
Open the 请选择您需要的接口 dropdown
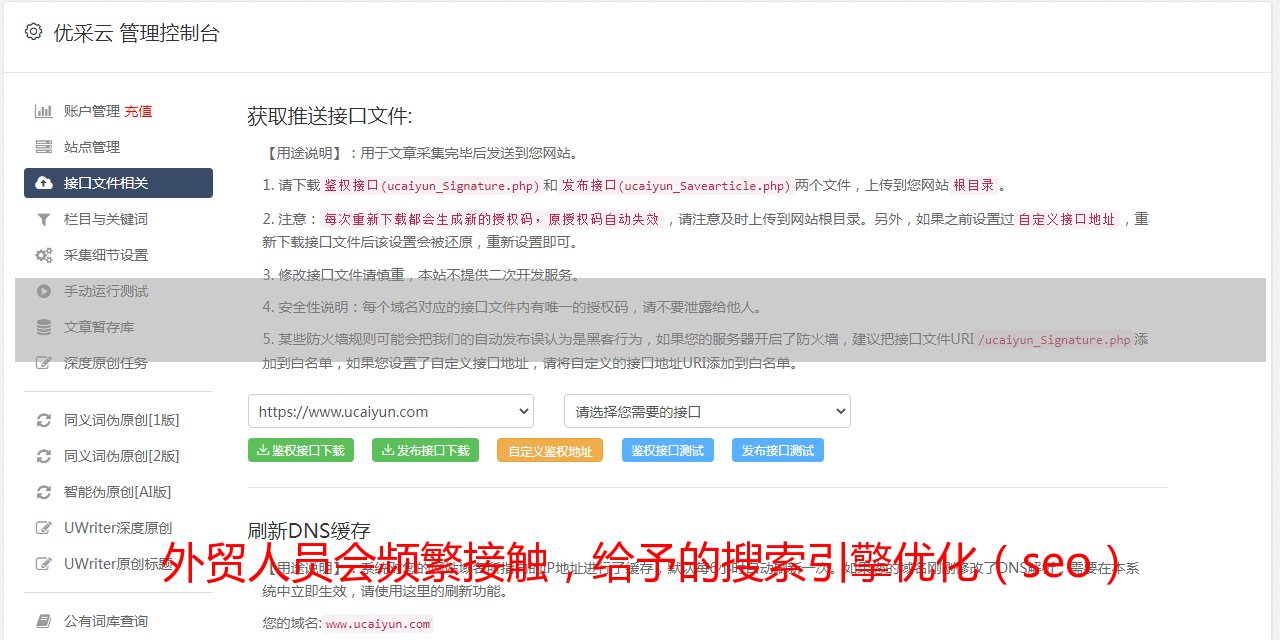[x=708, y=411]
